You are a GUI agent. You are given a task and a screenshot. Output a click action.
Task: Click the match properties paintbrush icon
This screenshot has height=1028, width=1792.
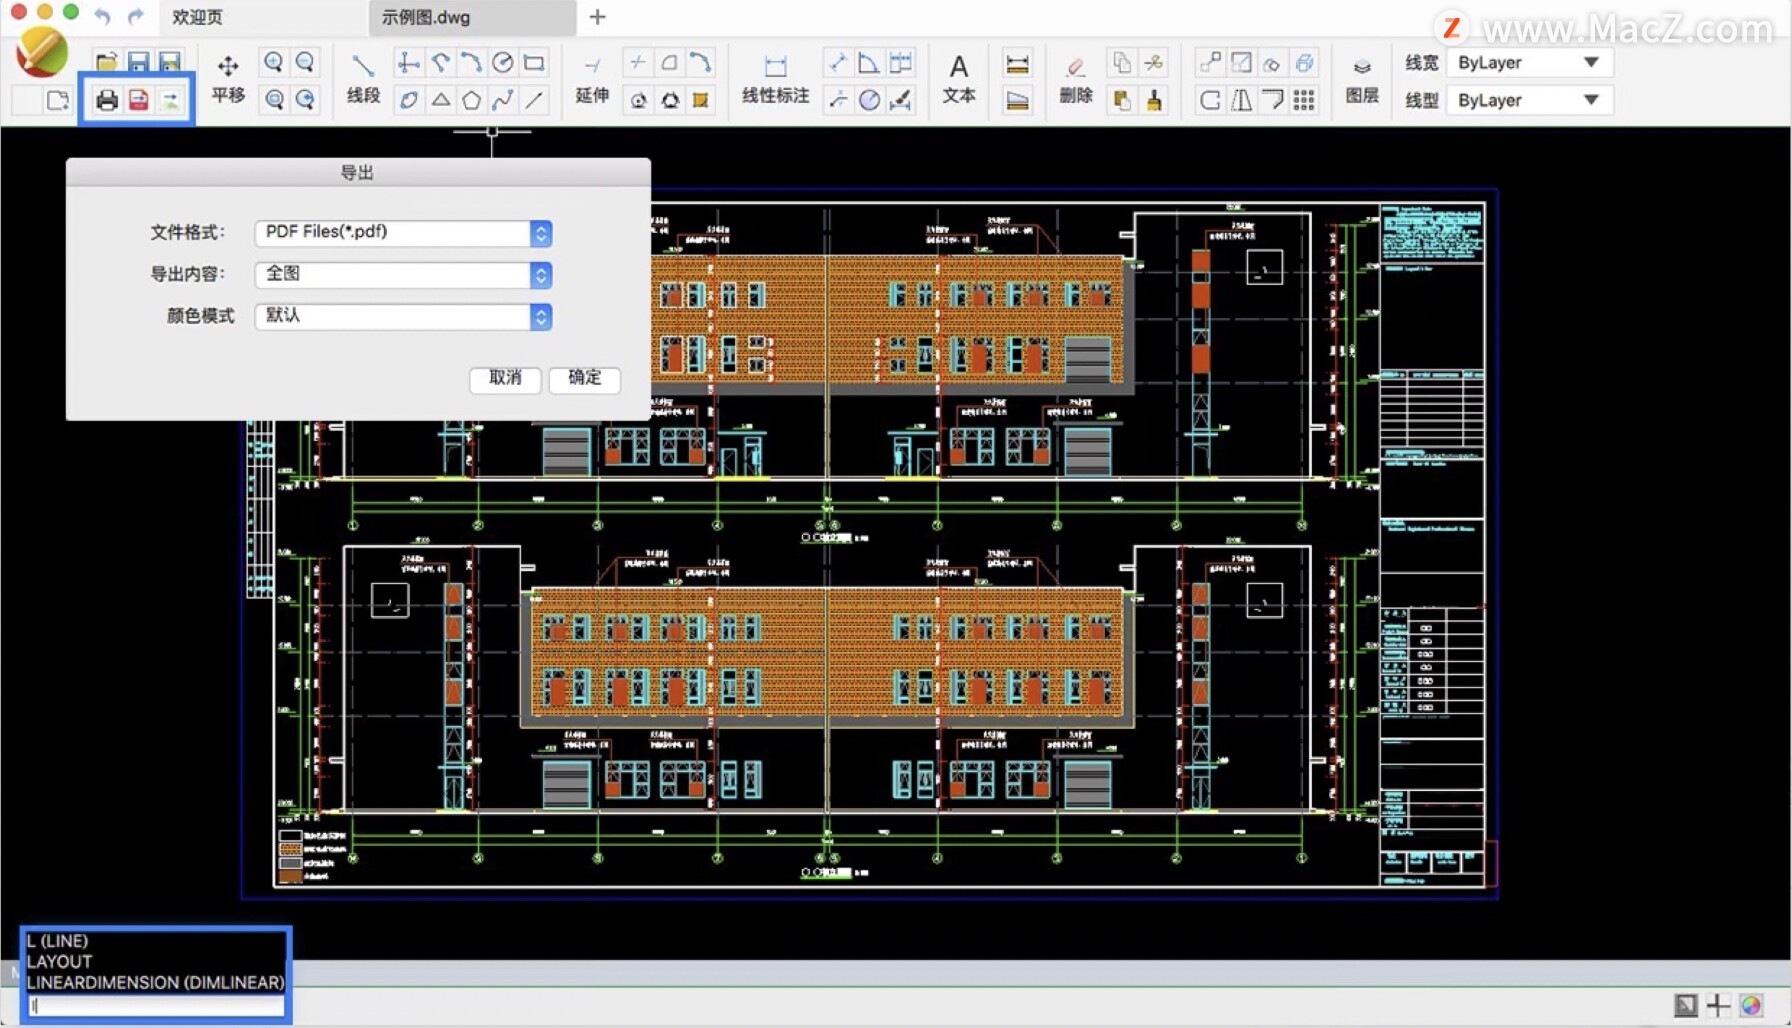tap(1154, 99)
